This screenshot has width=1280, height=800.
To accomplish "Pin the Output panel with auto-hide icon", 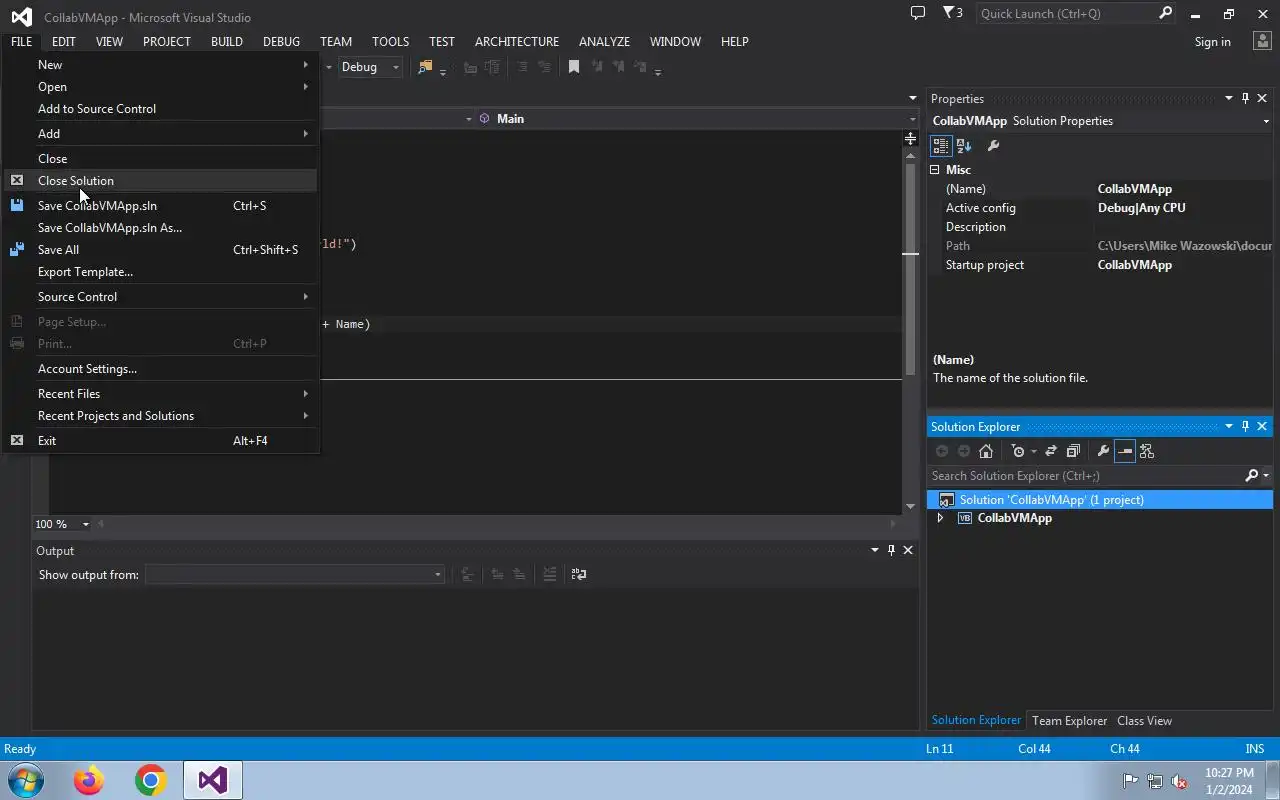I will coord(891,550).
